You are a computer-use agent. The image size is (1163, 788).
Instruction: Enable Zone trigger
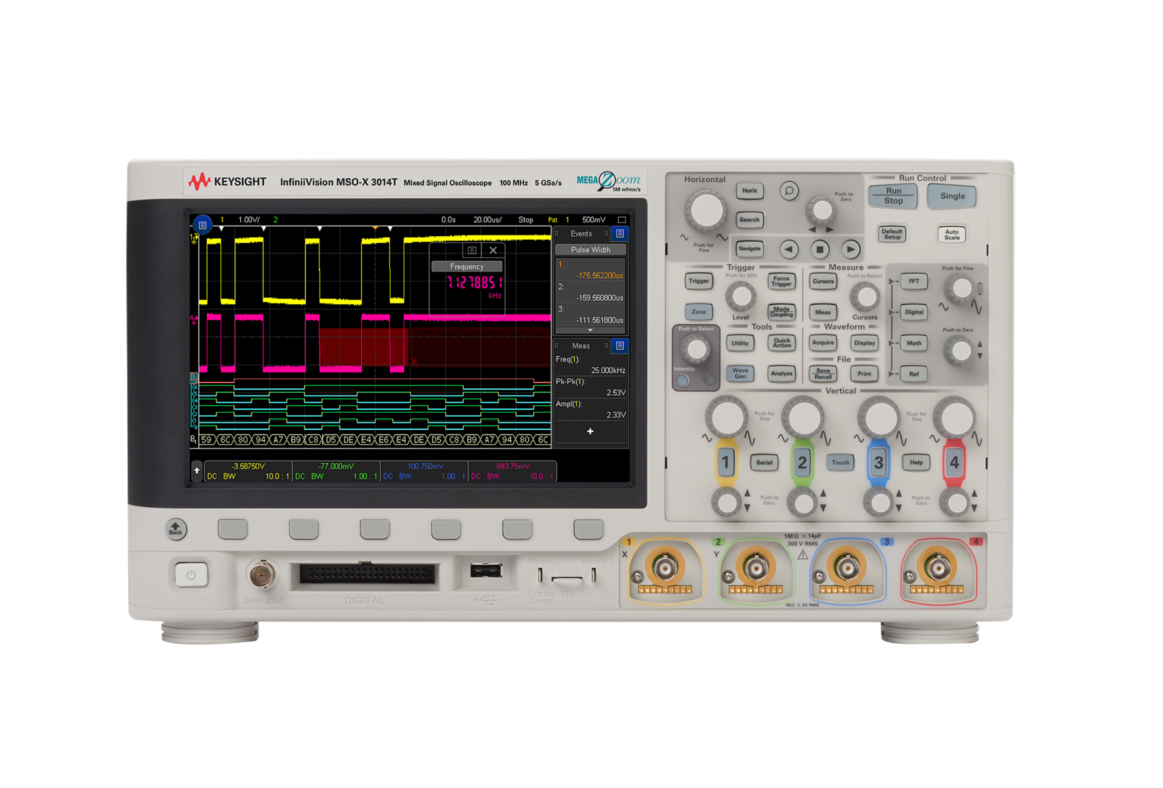[x=700, y=312]
